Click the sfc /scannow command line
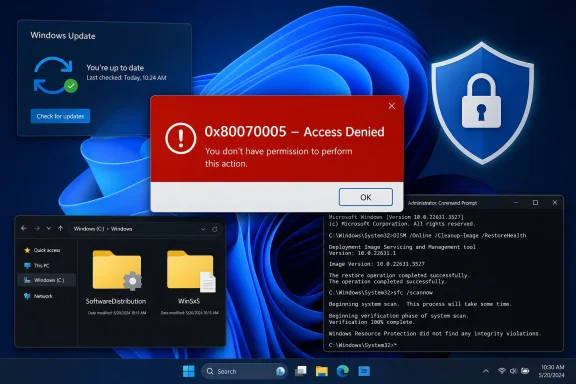This screenshot has width=576, height=384. [381, 293]
